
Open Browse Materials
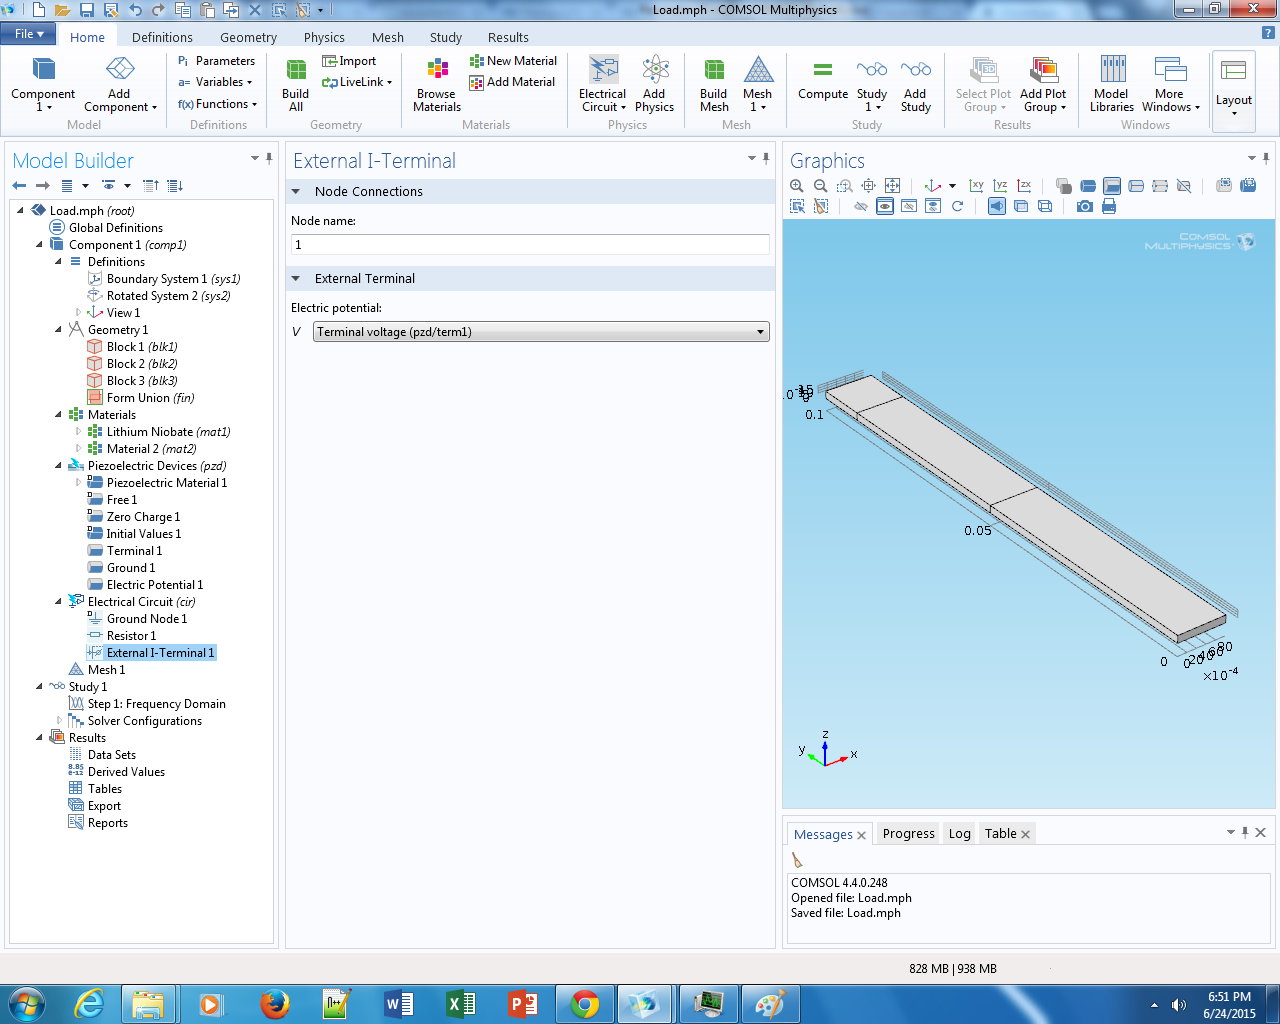[437, 84]
